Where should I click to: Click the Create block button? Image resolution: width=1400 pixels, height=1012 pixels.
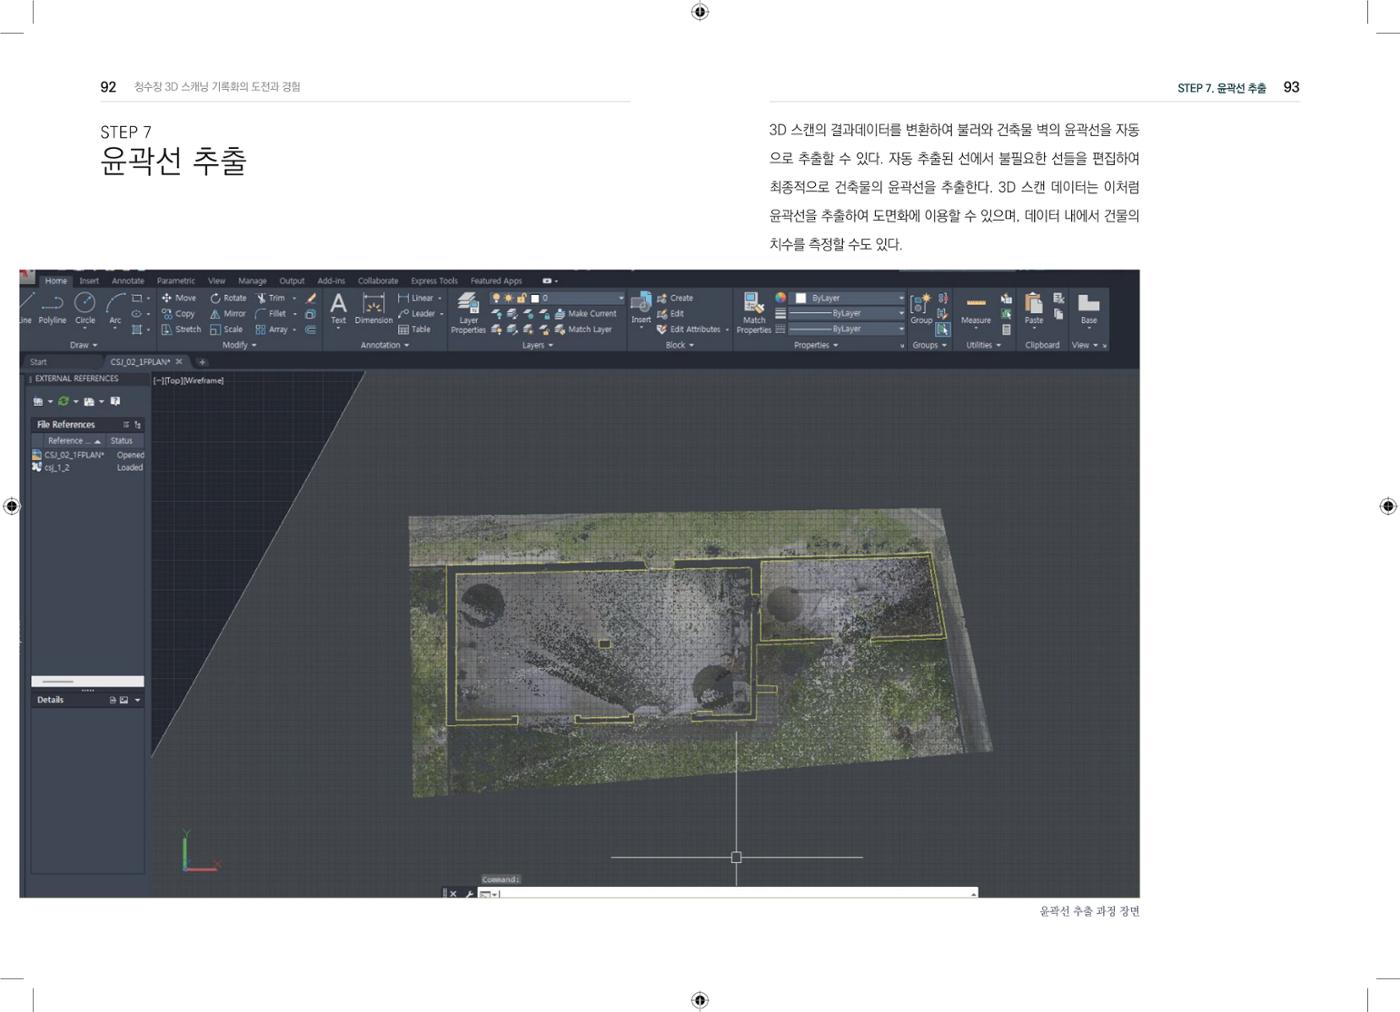675,298
